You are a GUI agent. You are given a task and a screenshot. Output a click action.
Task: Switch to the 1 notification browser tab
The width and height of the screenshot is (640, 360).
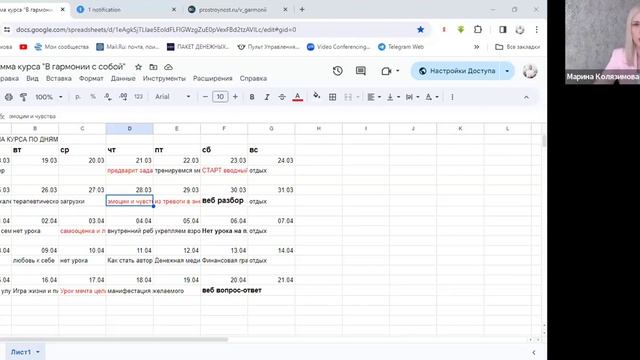point(126,9)
